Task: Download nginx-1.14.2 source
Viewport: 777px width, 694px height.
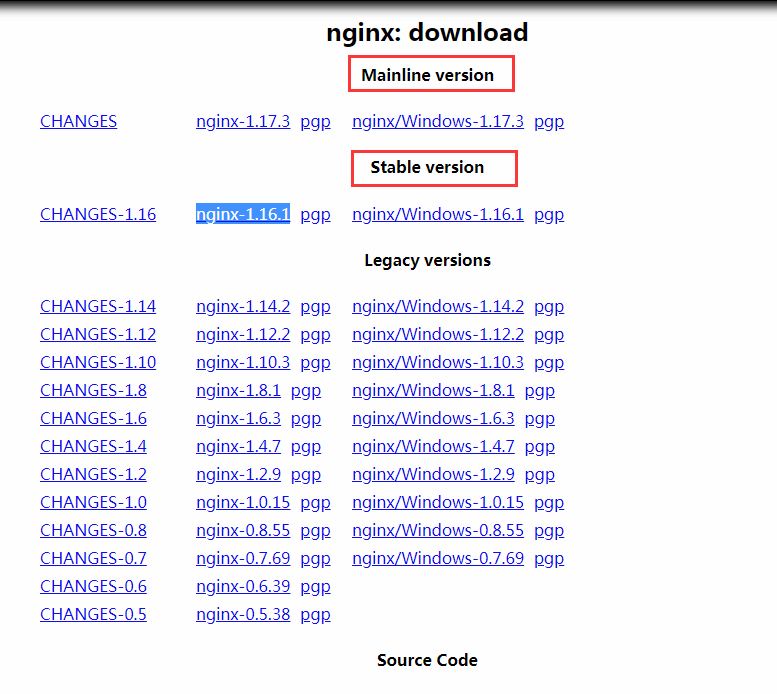Action: 243,307
